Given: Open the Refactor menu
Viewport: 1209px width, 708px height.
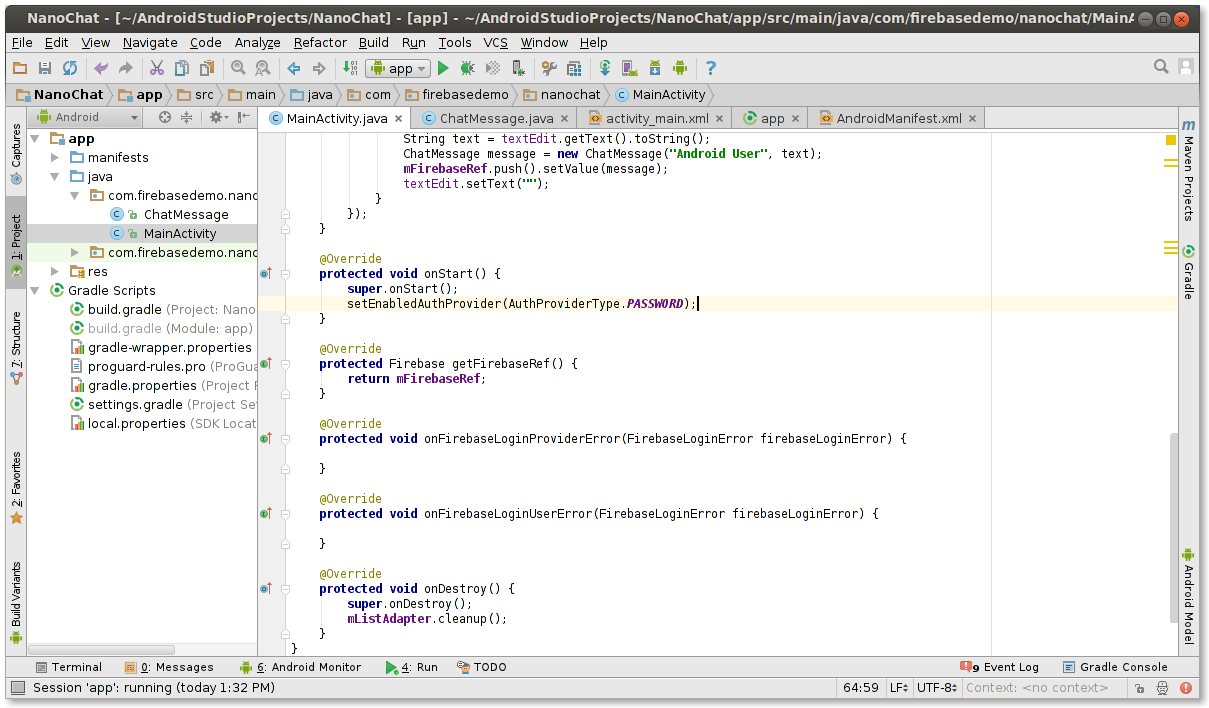Looking at the screenshot, I should 320,42.
